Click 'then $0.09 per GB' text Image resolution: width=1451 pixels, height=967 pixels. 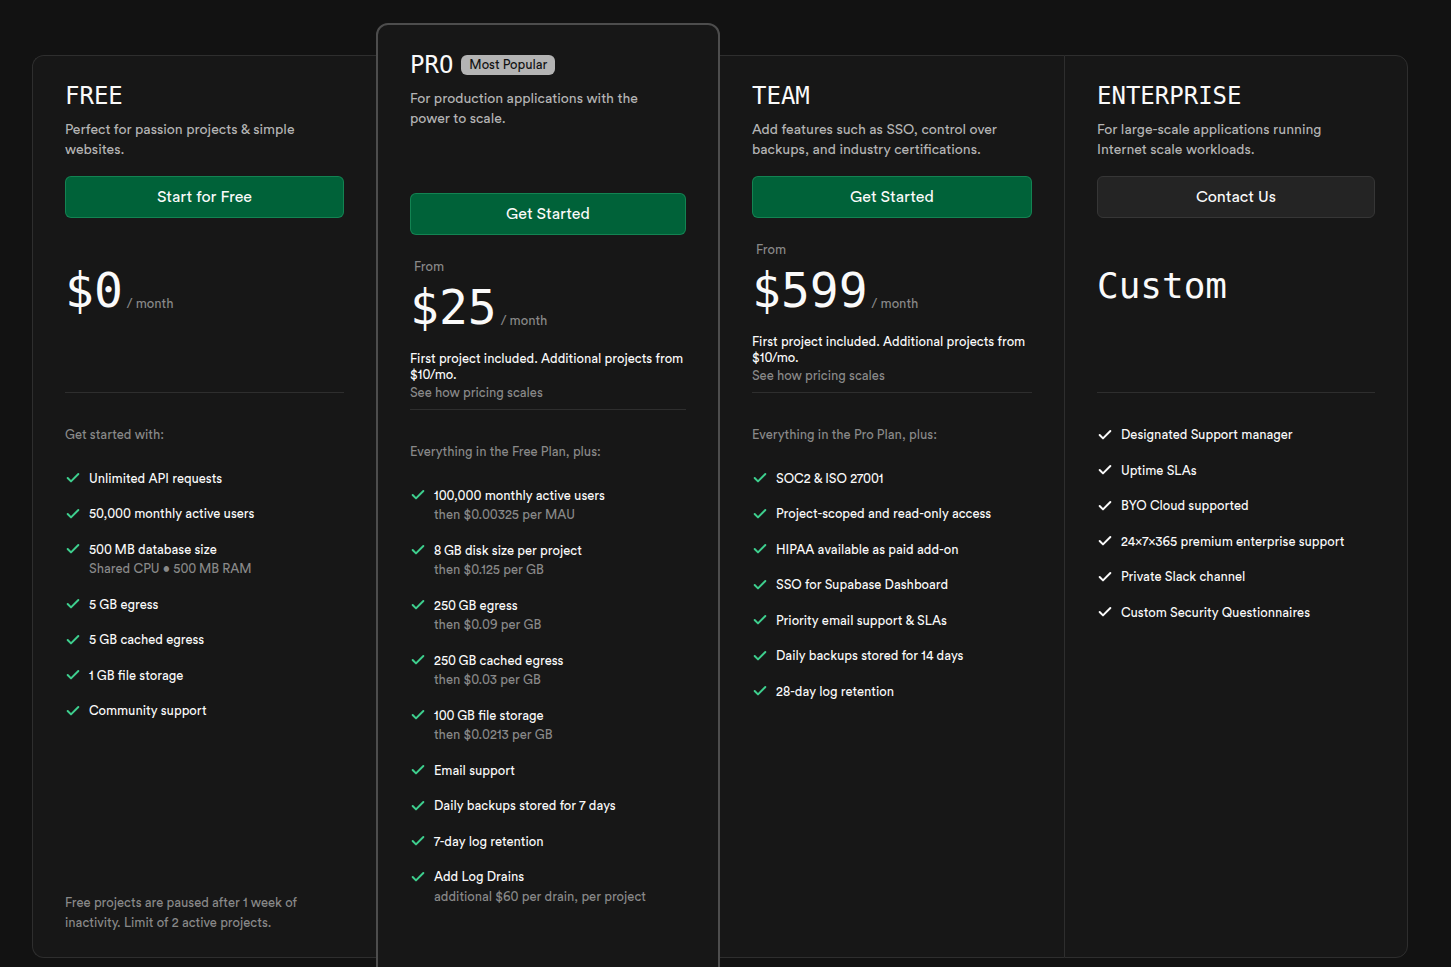tap(487, 625)
